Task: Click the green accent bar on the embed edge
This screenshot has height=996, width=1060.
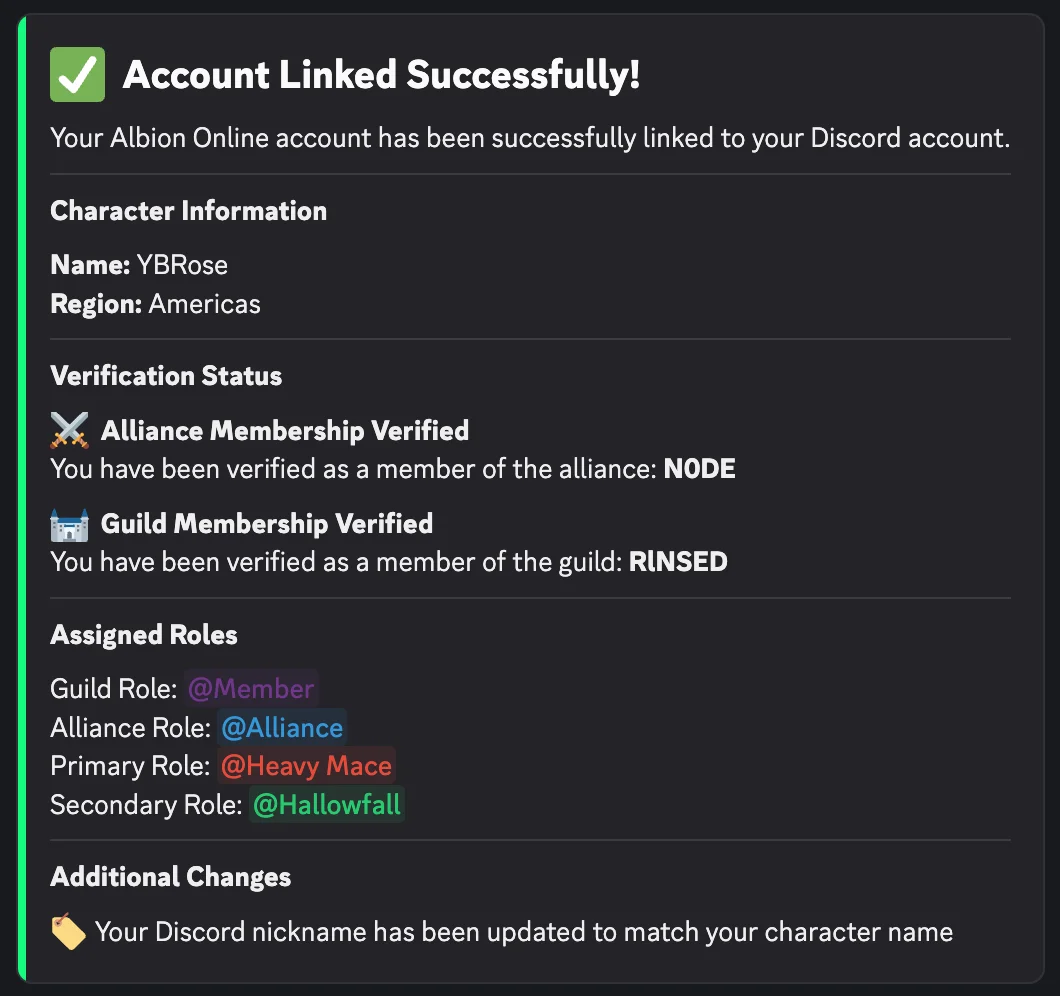Action: 23,498
